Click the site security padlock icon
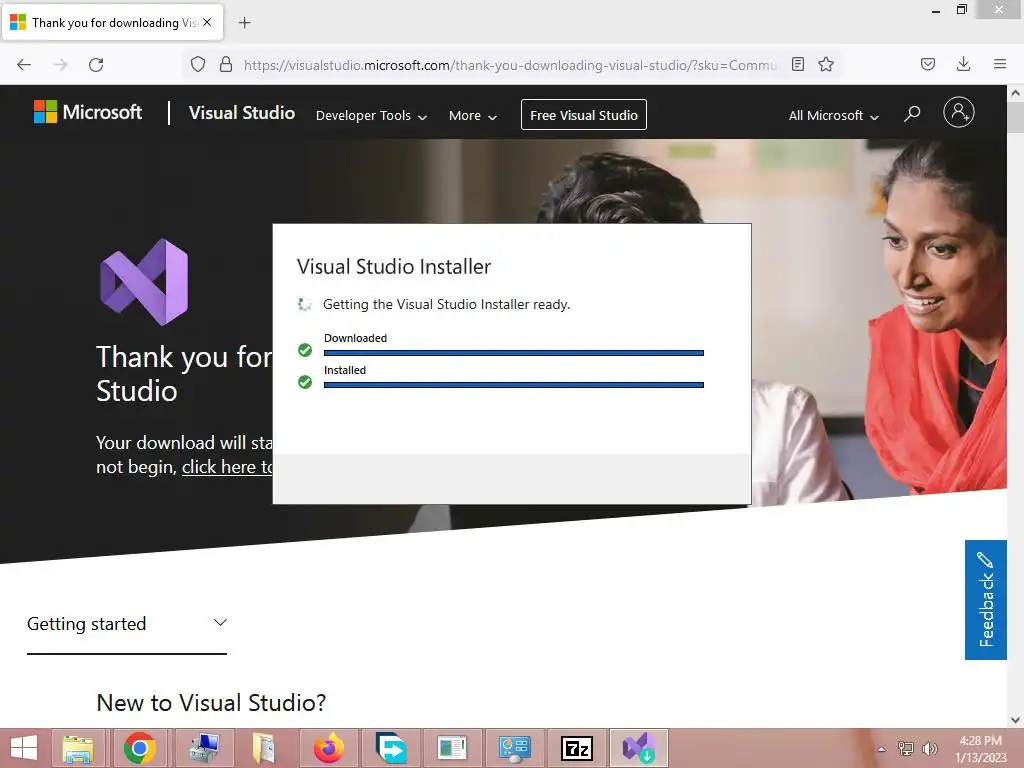Image resolution: width=1024 pixels, height=768 pixels. point(226,64)
